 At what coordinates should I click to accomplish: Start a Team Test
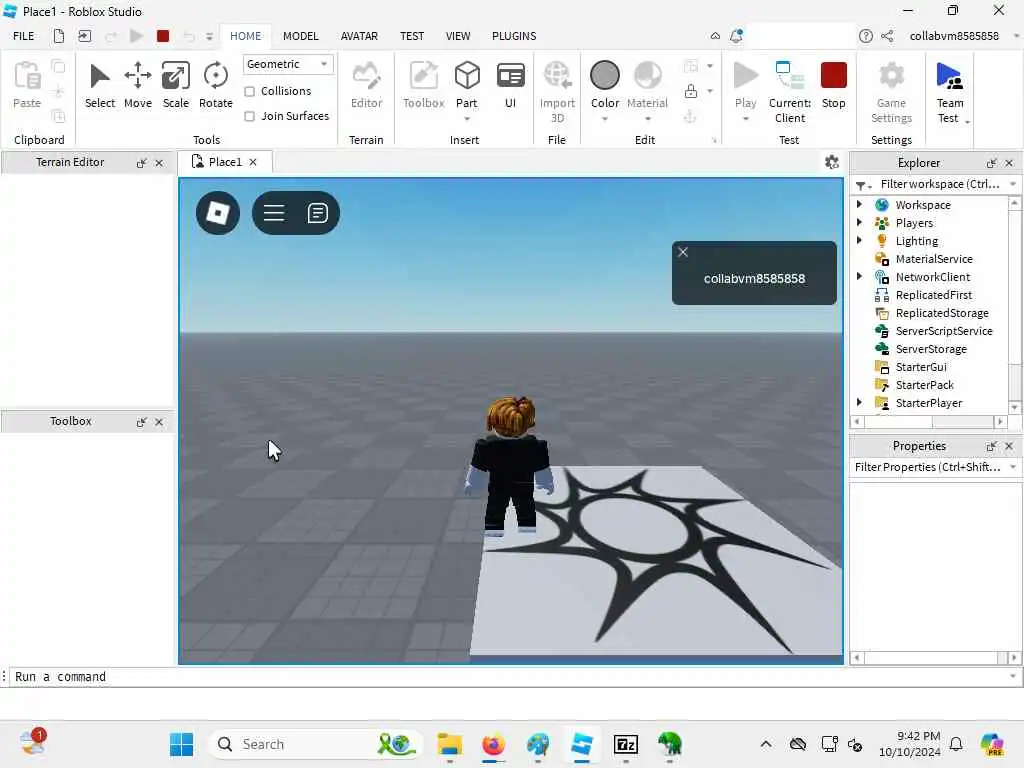[x=949, y=91]
